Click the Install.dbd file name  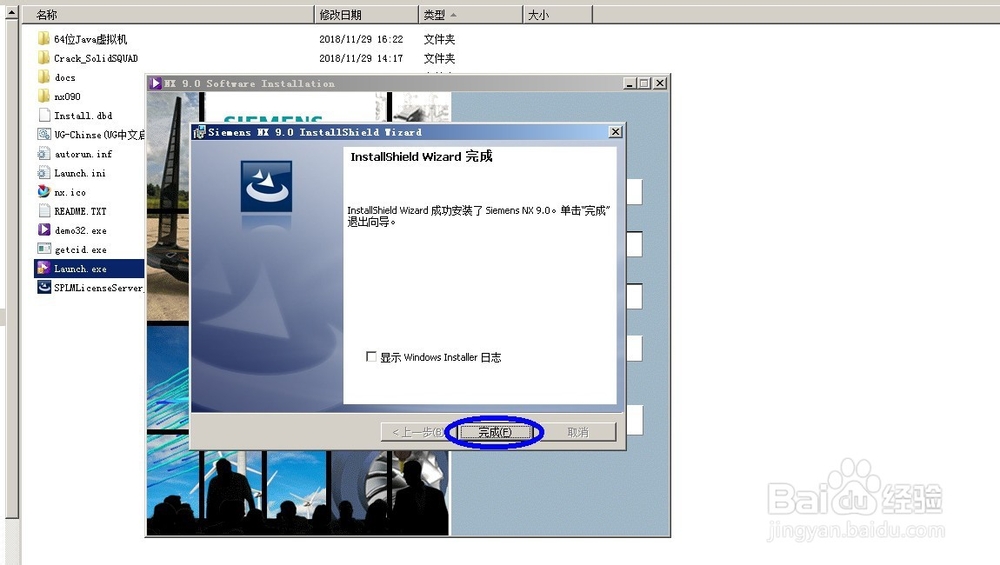tap(83, 116)
